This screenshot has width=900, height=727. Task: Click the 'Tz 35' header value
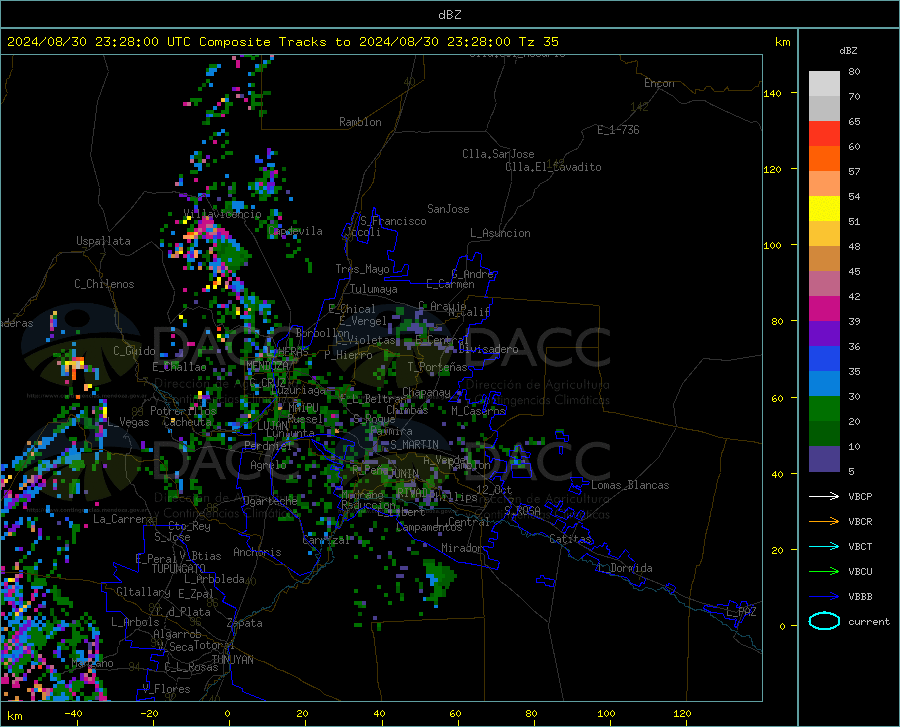(x=538, y=41)
